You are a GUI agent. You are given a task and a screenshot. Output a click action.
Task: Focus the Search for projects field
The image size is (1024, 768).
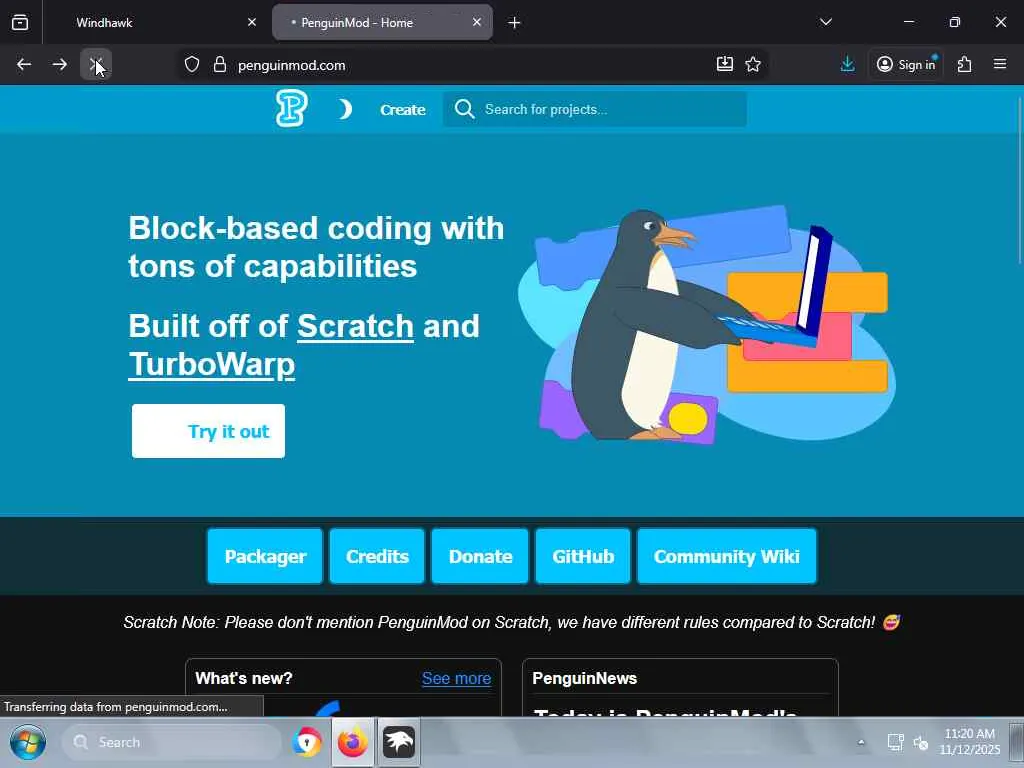pyautogui.click(x=595, y=109)
